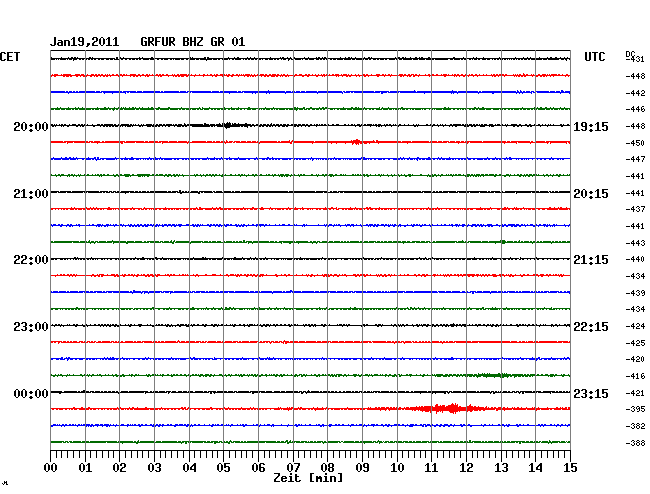Click minute '02' on the time axis
650x494 pixels.
click(x=119, y=467)
